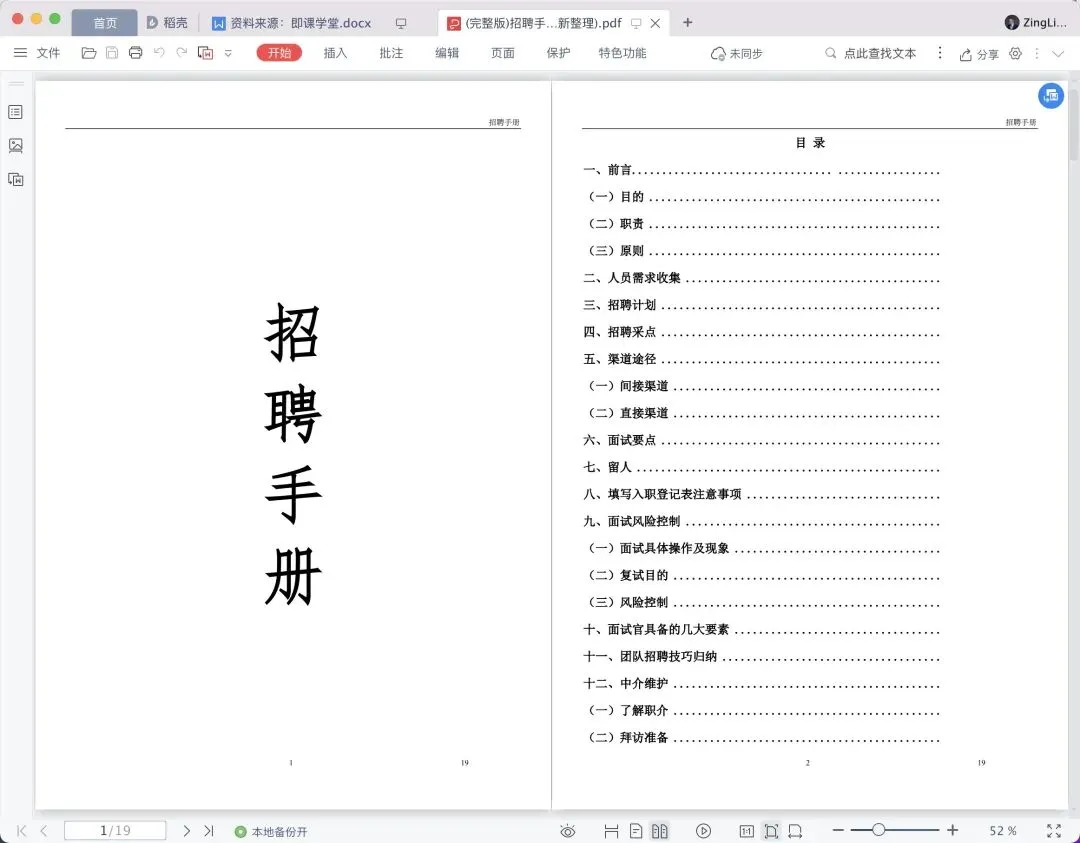1080x843 pixels.
Task: Open the 特色功能 tab
Action: [623, 53]
